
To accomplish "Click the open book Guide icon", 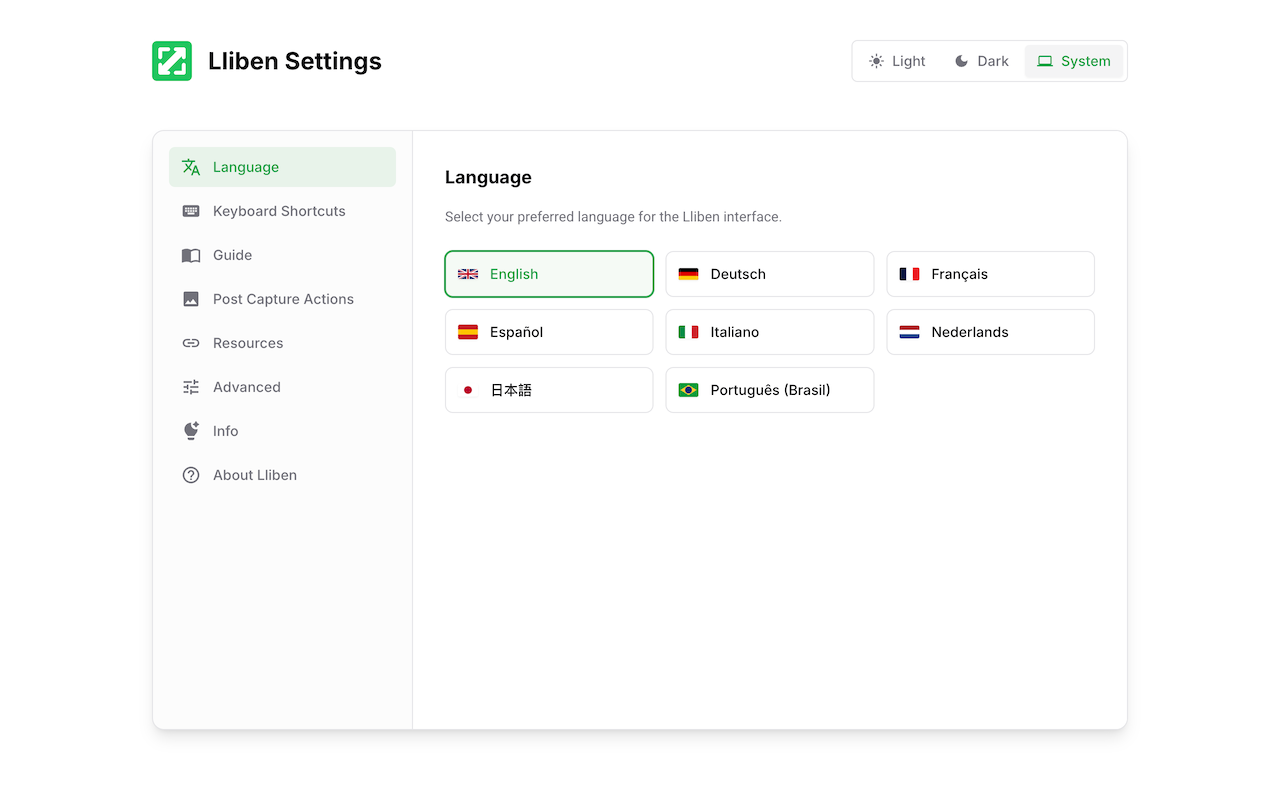I will coord(191,255).
